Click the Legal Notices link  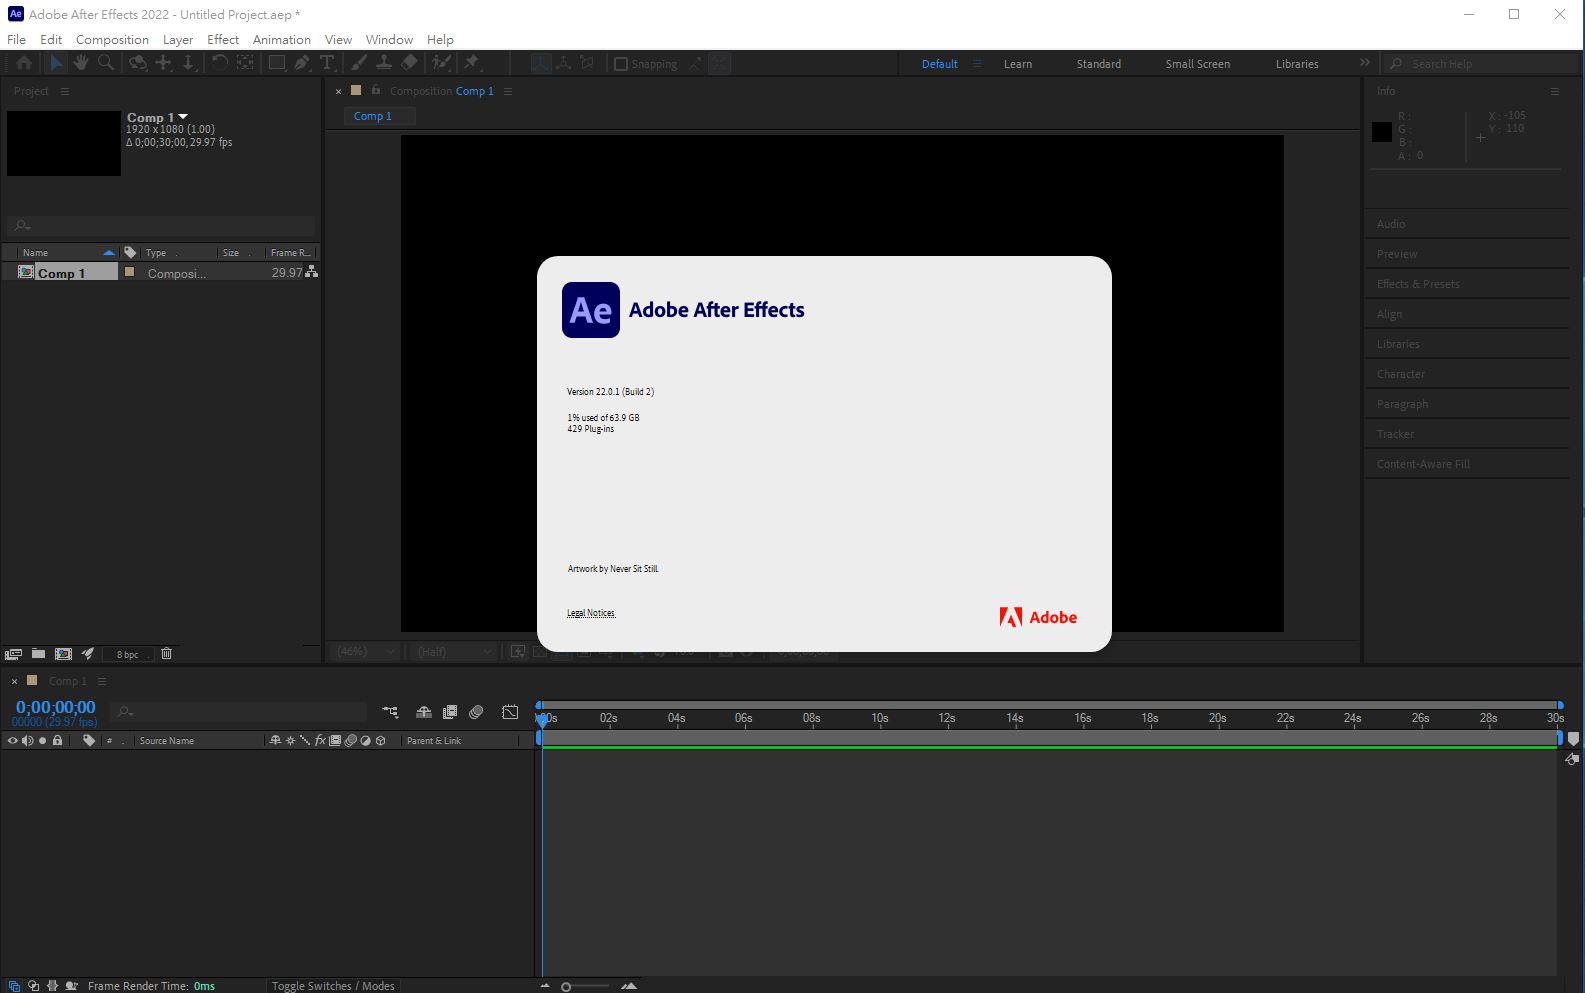coord(591,613)
